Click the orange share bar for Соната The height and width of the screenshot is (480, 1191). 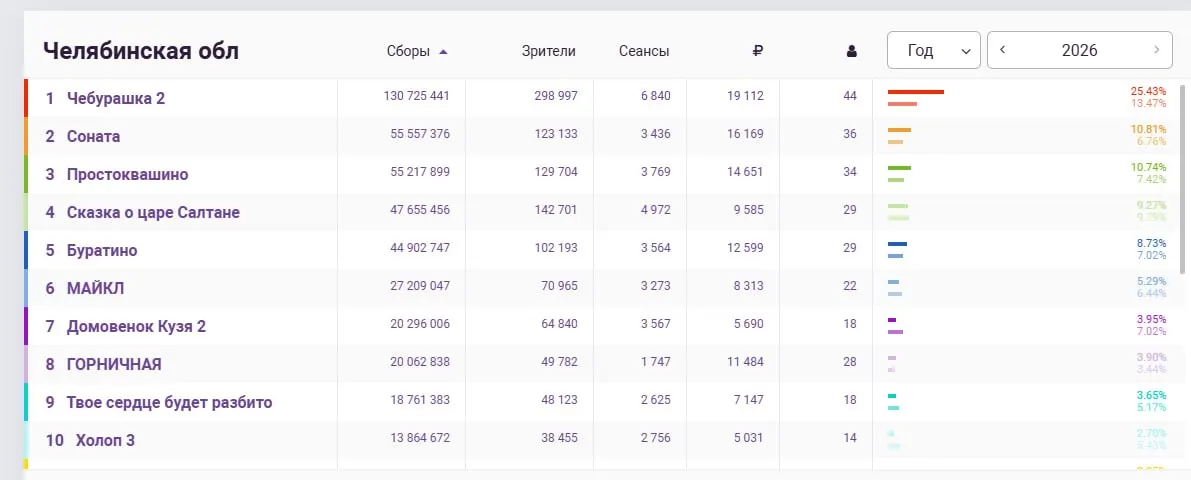[899, 130]
